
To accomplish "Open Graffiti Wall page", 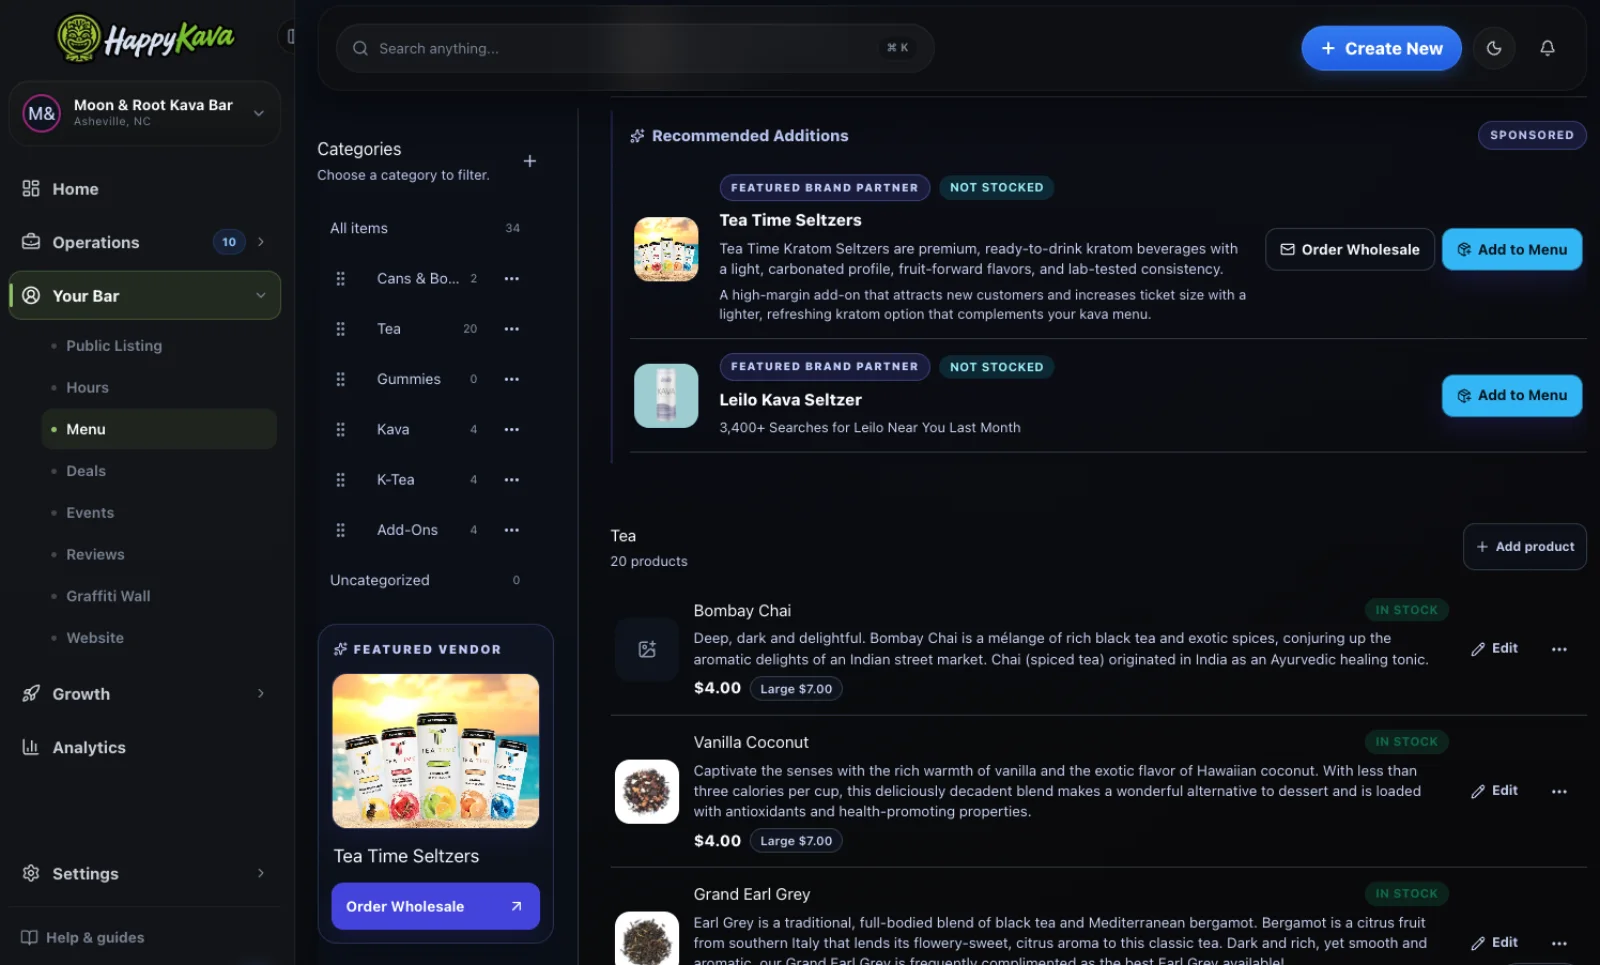I will [x=108, y=596].
